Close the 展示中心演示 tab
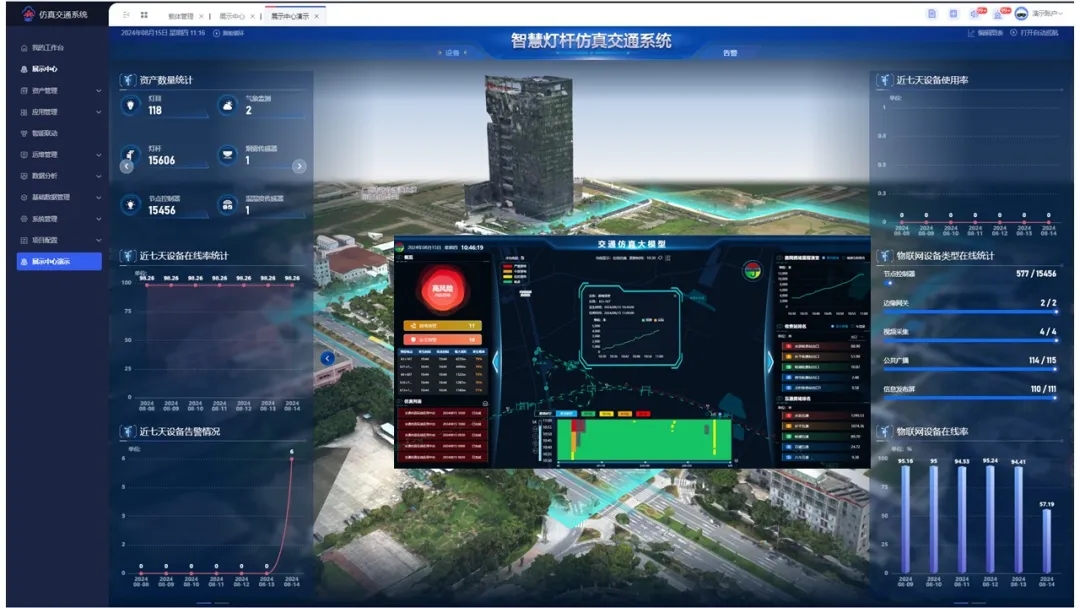Screen dimensions: 1080x608 (317, 17)
